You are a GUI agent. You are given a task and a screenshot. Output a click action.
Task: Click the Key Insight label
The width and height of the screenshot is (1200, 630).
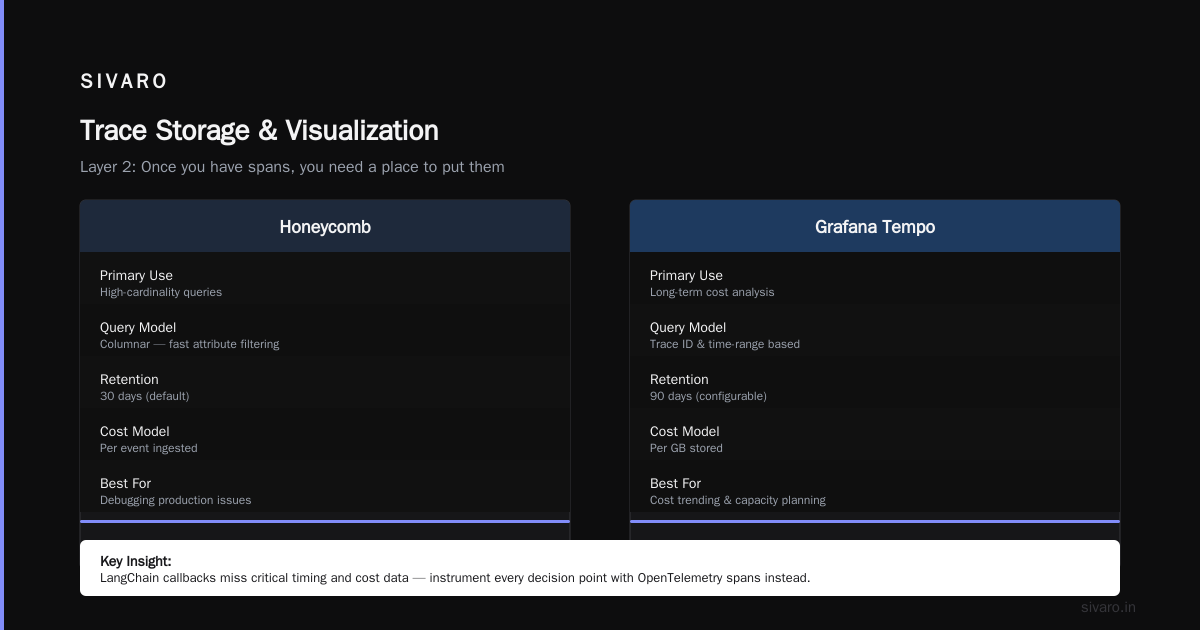pyautogui.click(x=136, y=561)
